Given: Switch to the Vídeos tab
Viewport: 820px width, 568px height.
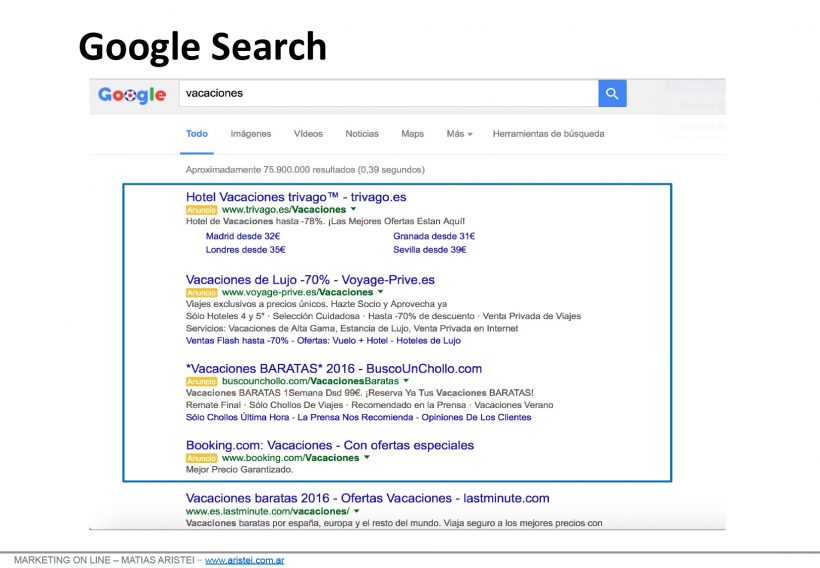Looking at the screenshot, I should coord(308,134).
